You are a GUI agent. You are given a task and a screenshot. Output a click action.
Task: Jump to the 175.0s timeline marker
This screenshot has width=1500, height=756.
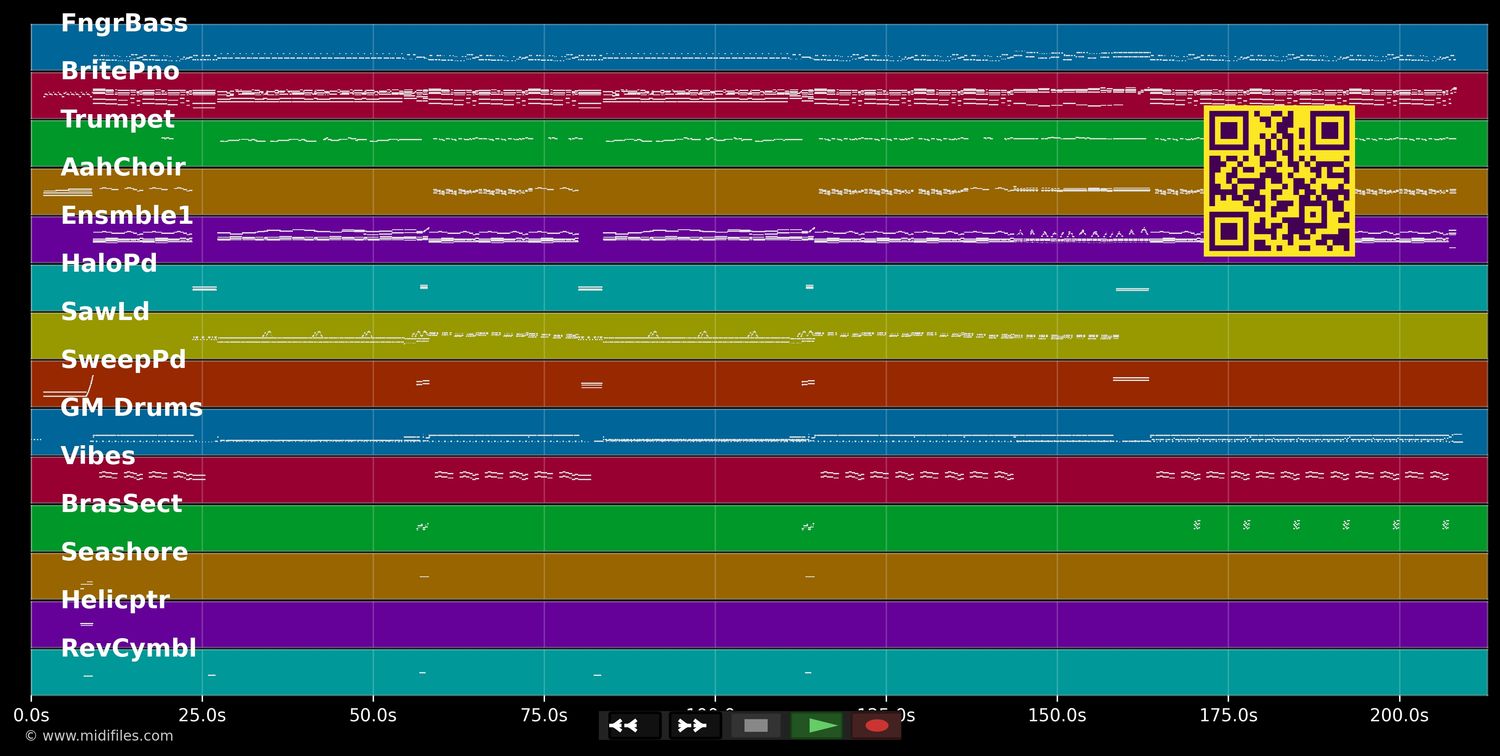click(1230, 715)
